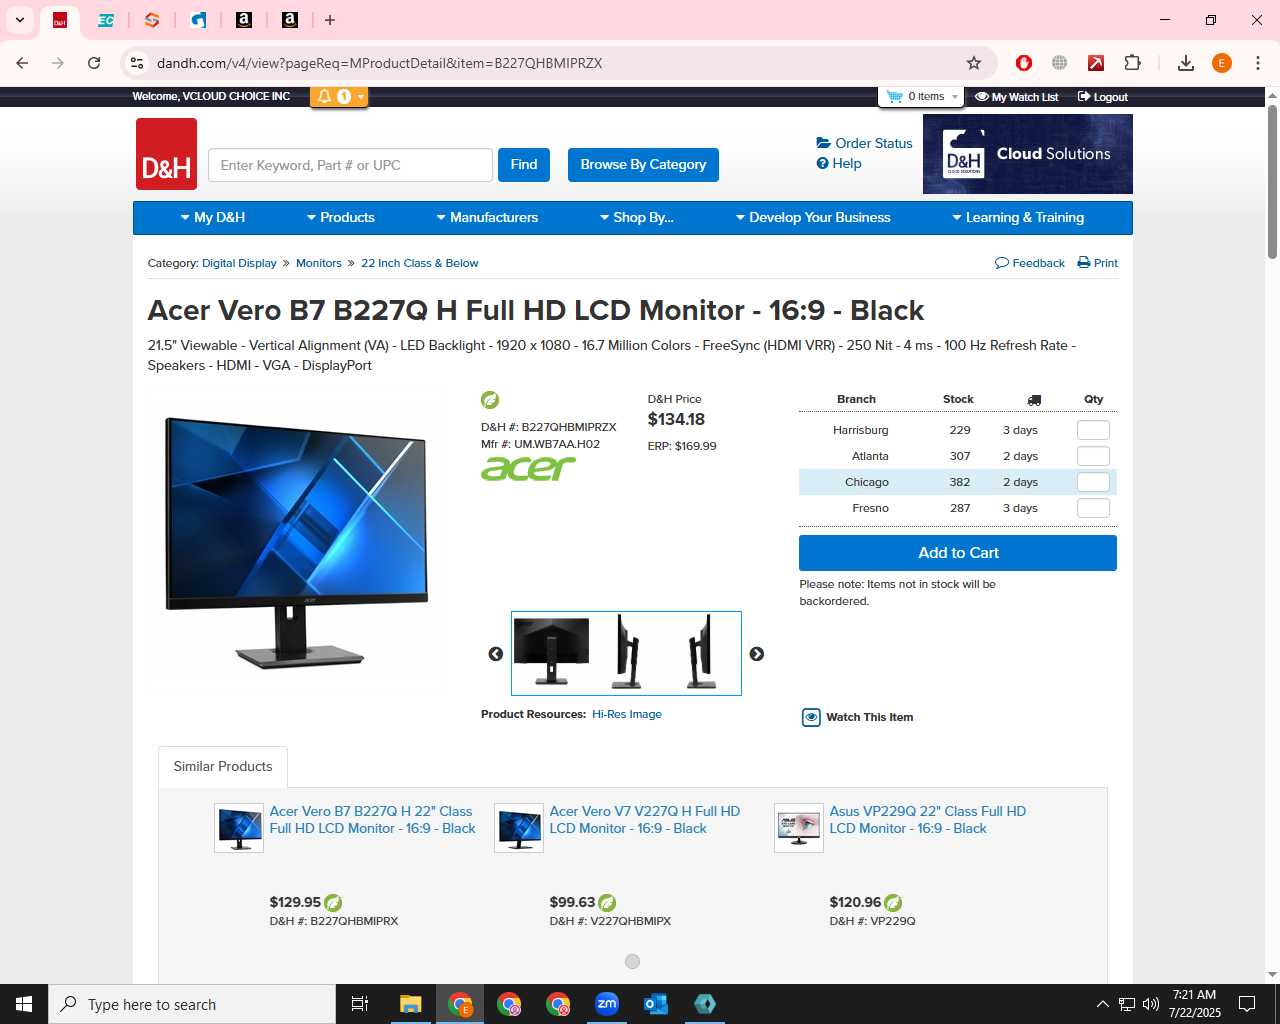
Task: Open the Help link
Action: 839,163
